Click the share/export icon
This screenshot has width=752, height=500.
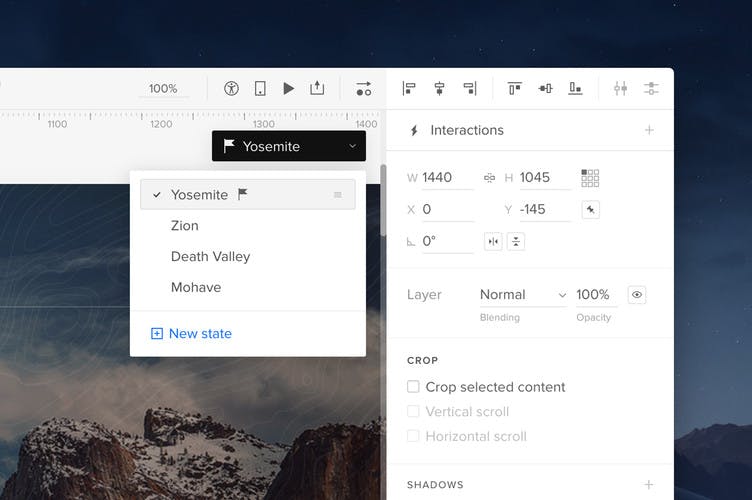coord(317,88)
